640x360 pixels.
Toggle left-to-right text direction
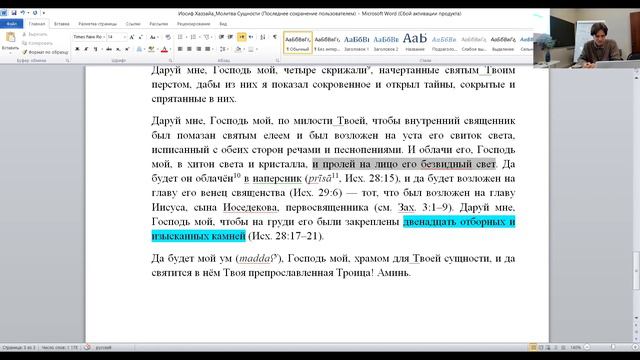point(241,37)
